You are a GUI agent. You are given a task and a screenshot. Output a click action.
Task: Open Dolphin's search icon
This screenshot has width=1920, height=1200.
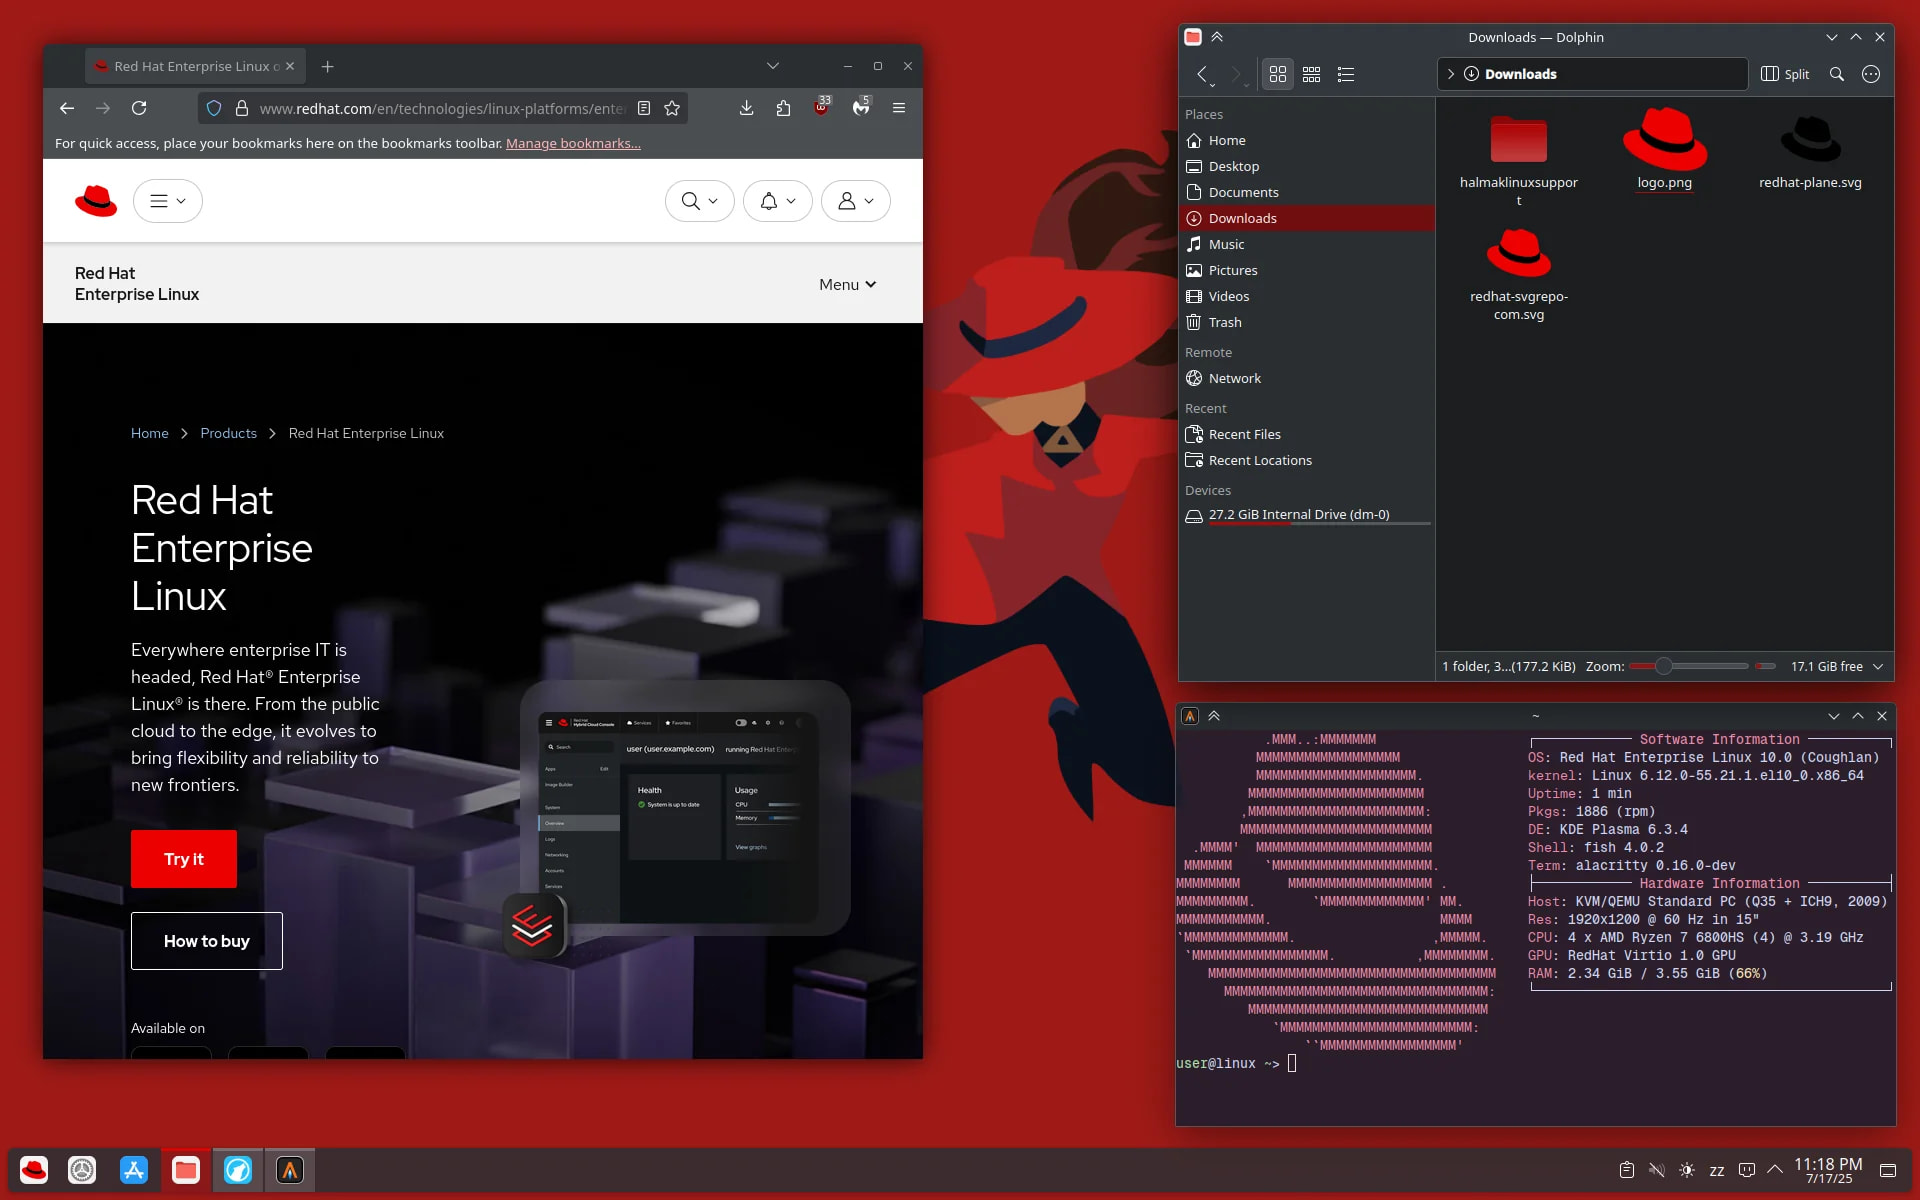point(1836,74)
